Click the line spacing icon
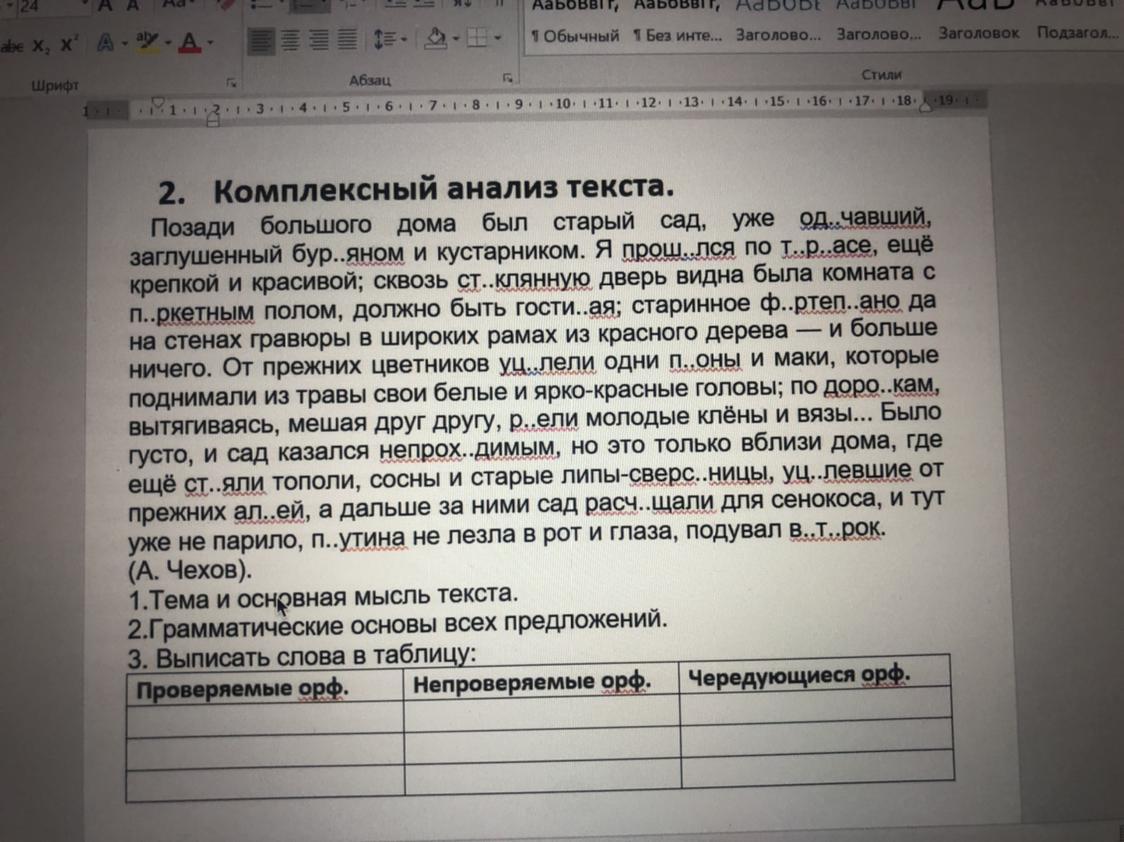 384,39
